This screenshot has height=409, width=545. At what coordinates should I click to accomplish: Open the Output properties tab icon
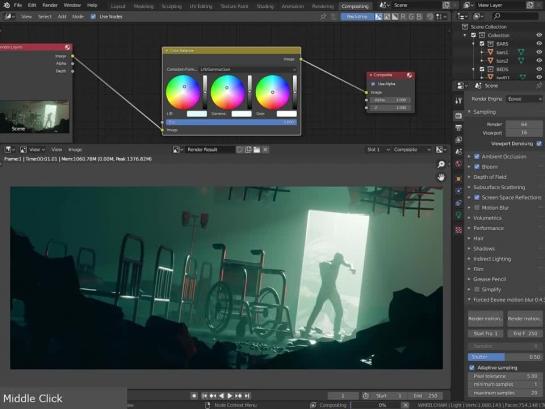459,128
